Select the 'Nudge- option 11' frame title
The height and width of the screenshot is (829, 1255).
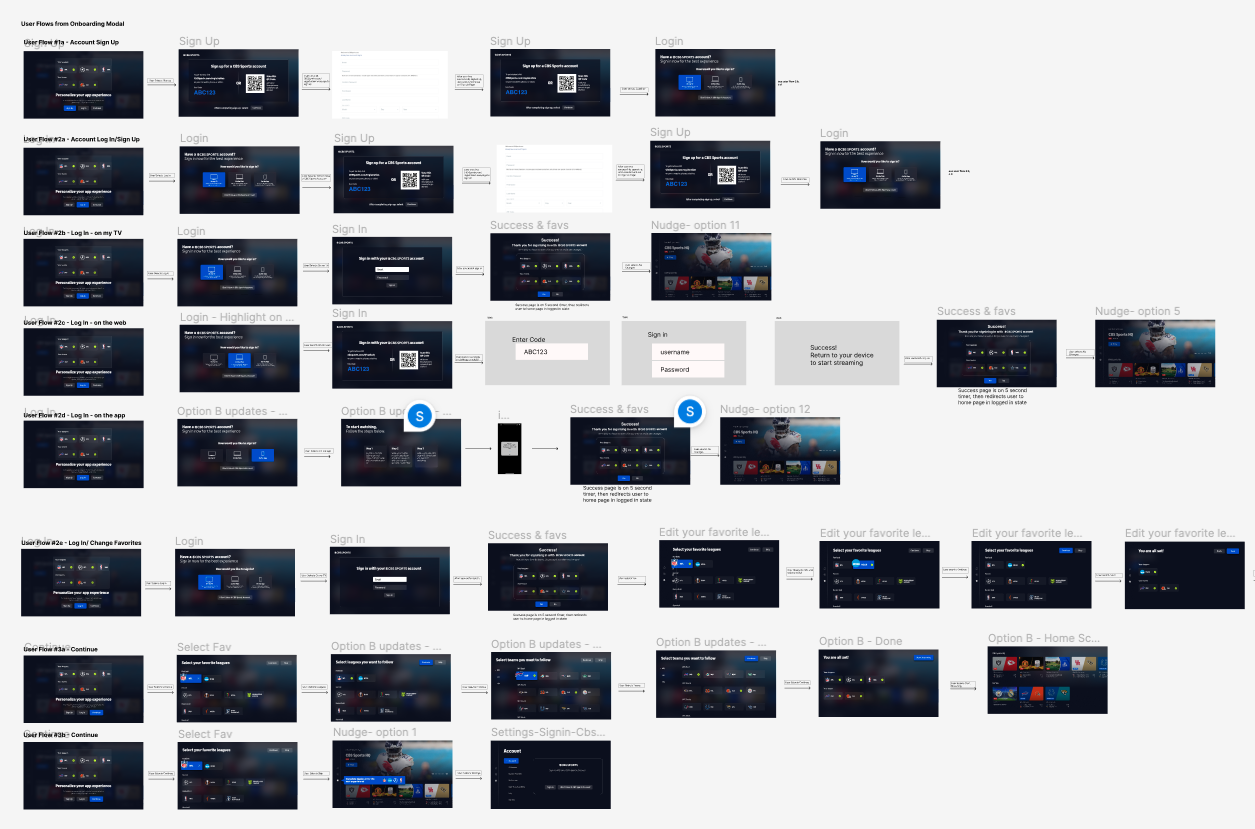[696, 226]
